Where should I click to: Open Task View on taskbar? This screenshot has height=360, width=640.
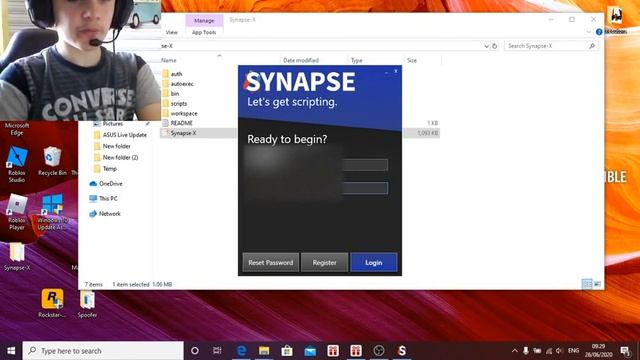pyautogui.click(x=217, y=351)
